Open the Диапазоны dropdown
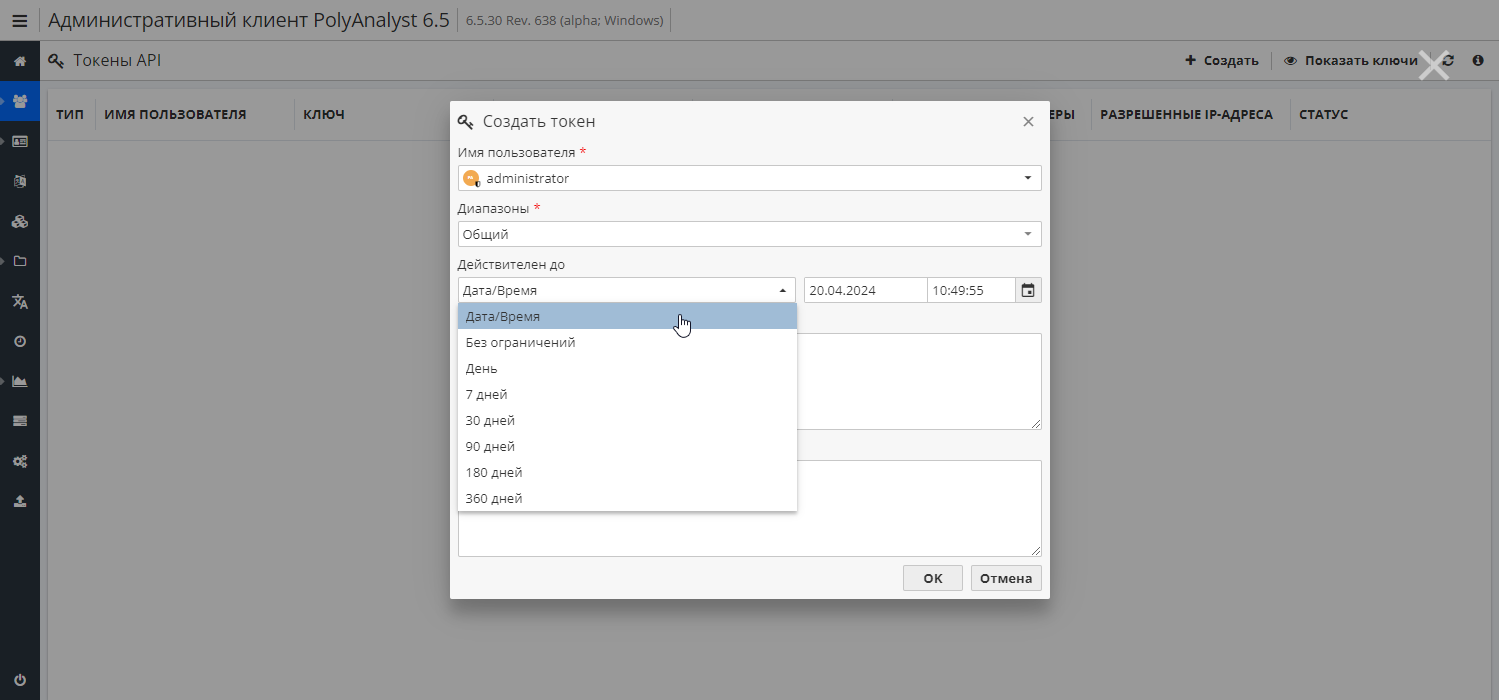Screen dimensions: 1499x700 749,234
